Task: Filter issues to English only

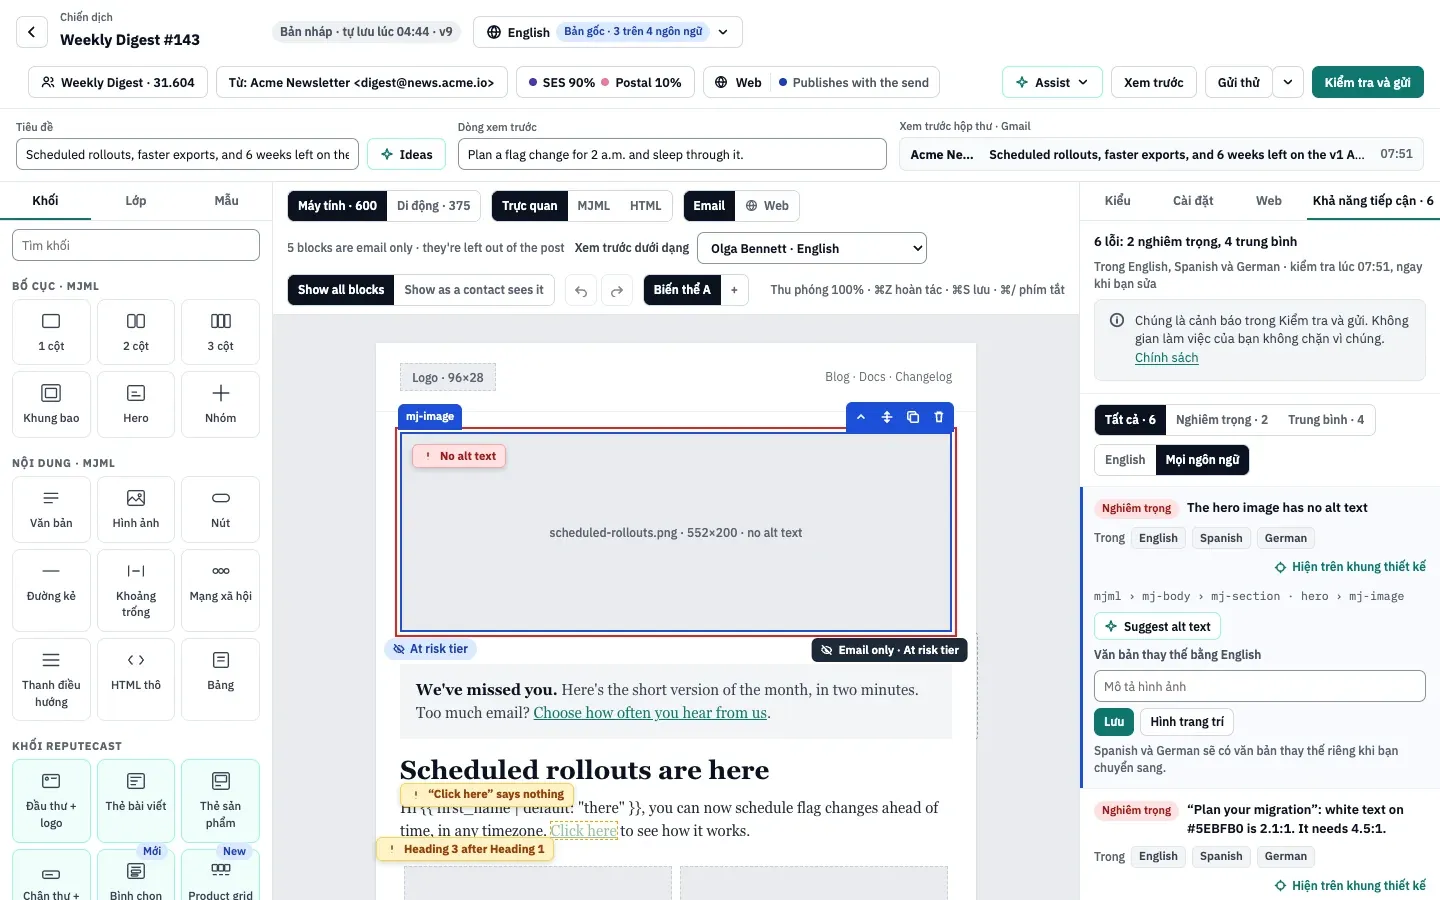Action: pyautogui.click(x=1125, y=460)
